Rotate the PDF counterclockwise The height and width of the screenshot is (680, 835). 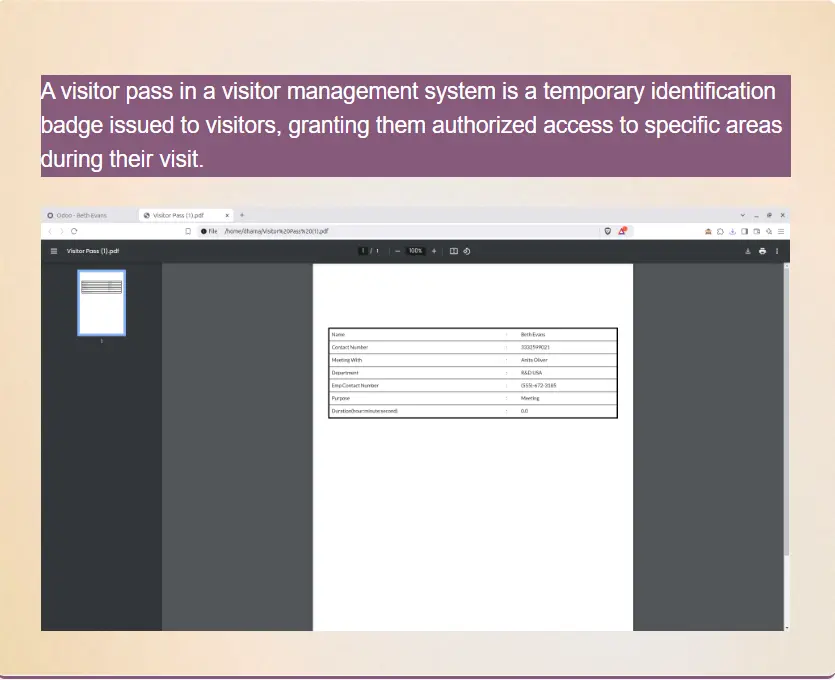467,251
